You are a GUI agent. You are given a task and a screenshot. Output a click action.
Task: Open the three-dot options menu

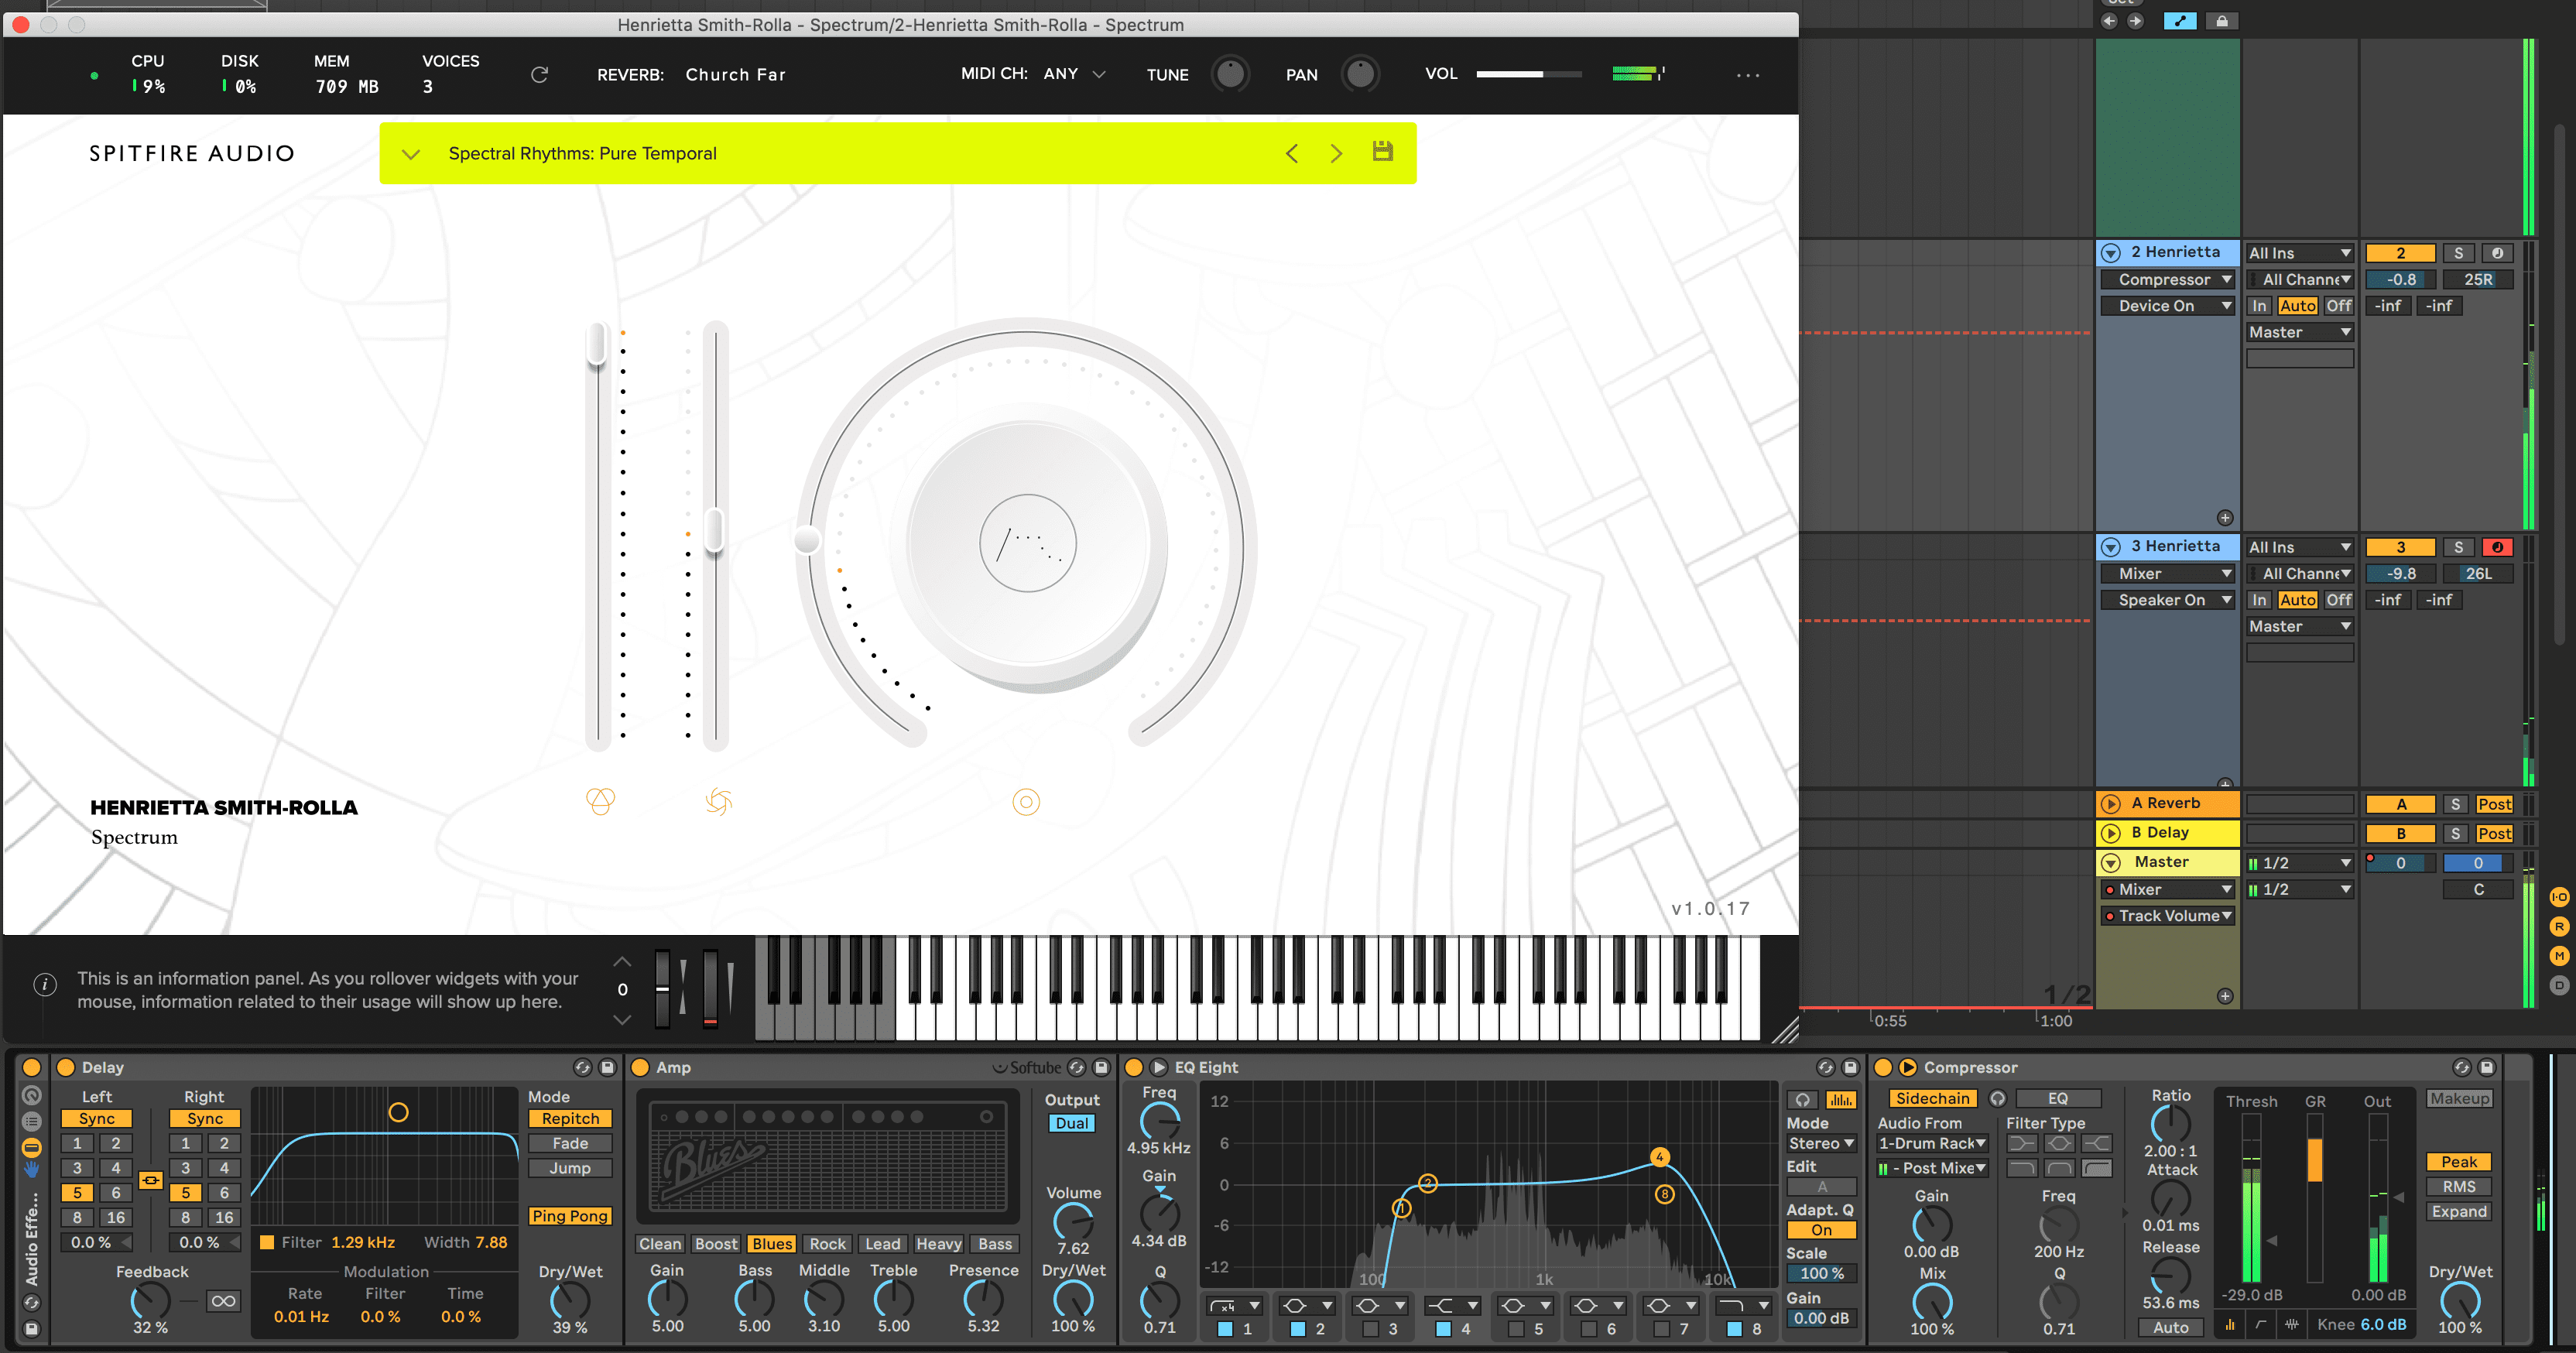pyautogui.click(x=1747, y=75)
